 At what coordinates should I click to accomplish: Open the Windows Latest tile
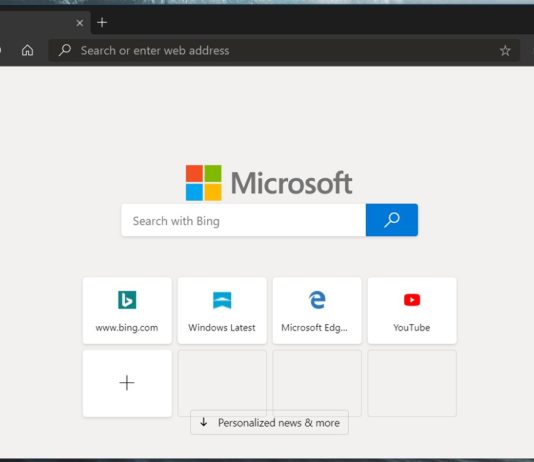coord(222,310)
